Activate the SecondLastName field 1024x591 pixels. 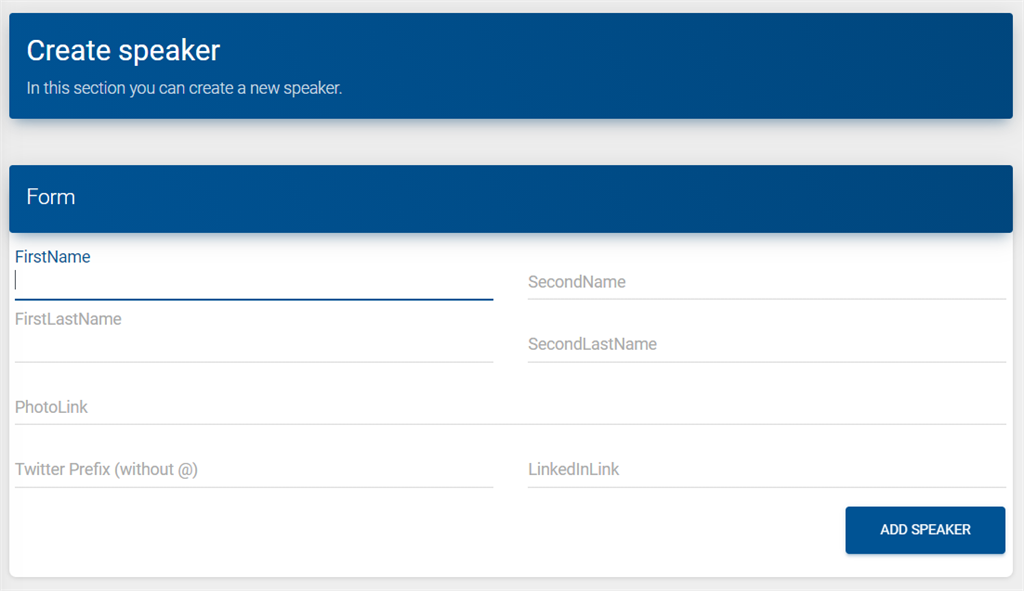pyautogui.click(x=766, y=344)
